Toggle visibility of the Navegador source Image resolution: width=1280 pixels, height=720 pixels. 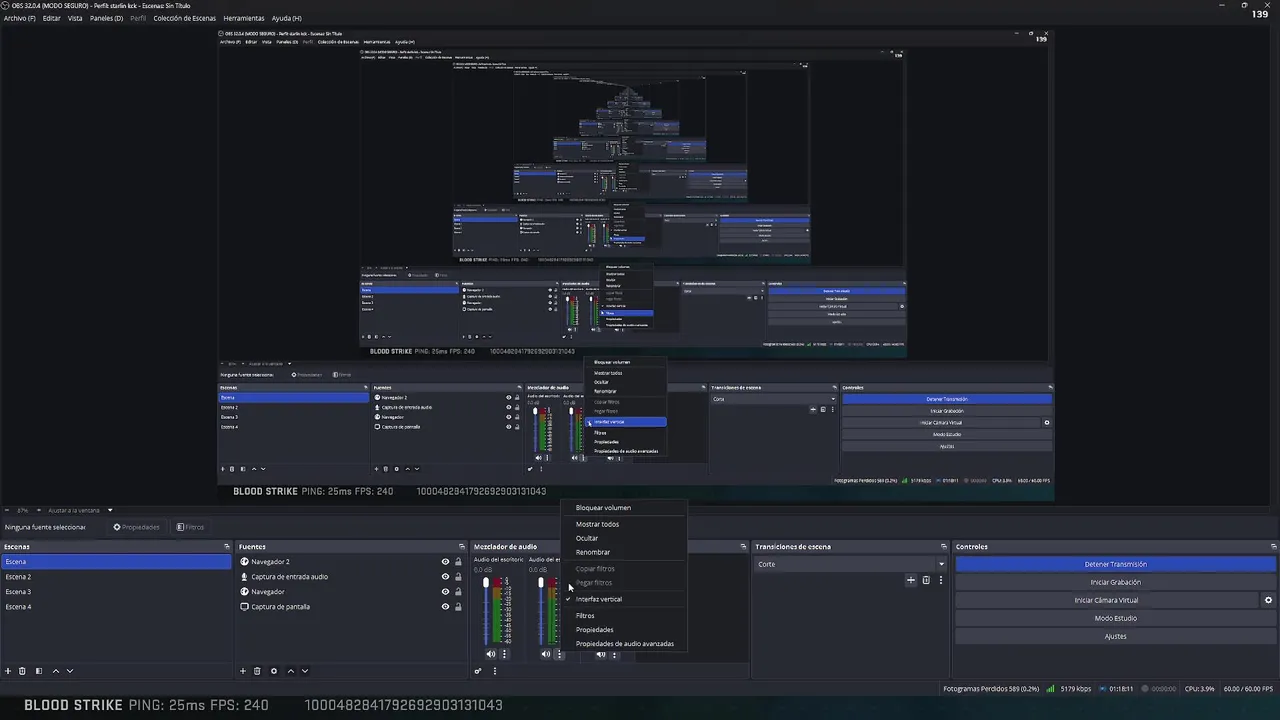(445, 592)
